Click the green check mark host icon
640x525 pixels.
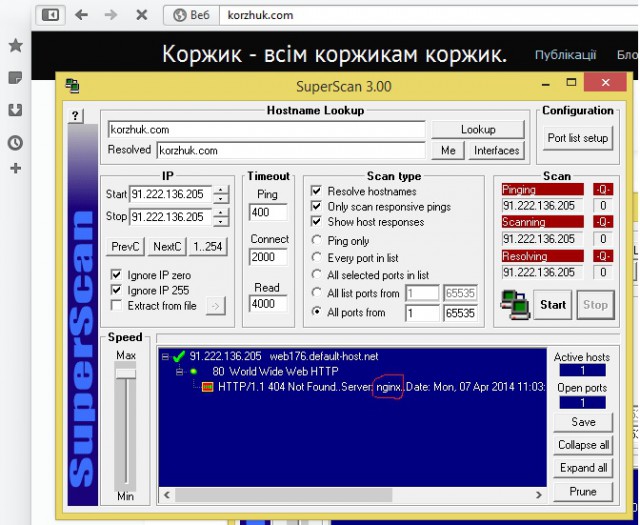[x=179, y=356]
